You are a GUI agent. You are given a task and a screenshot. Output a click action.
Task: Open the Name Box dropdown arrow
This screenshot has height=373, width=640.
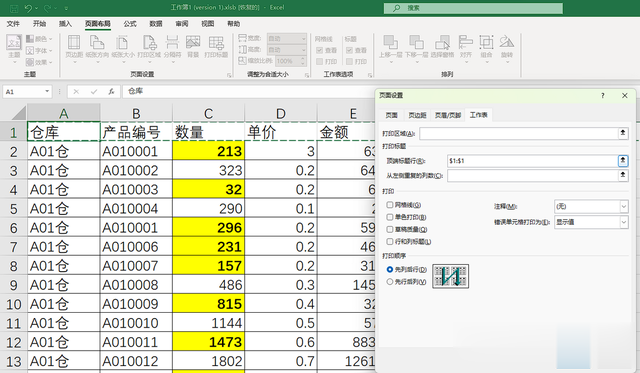47,91
